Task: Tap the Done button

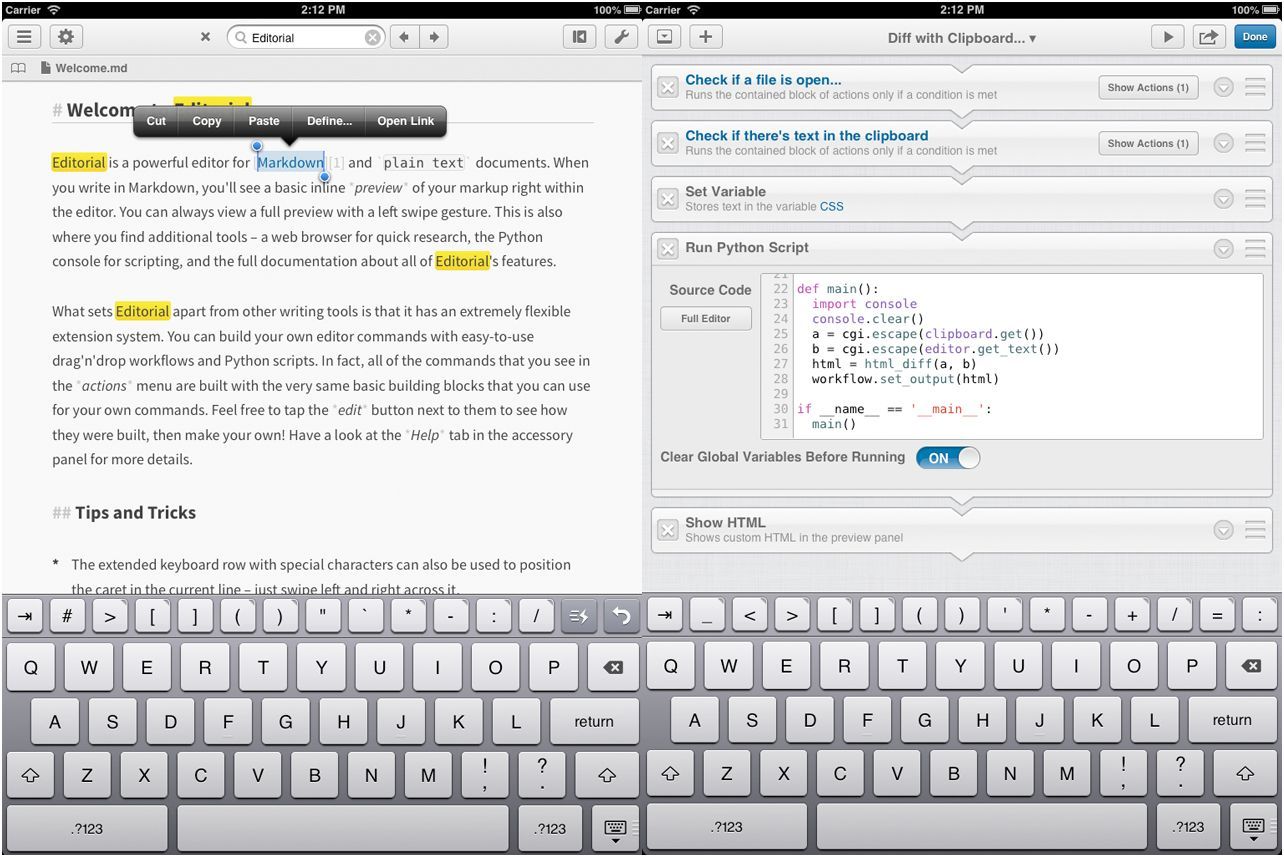Action: [x=1255, y=36]
